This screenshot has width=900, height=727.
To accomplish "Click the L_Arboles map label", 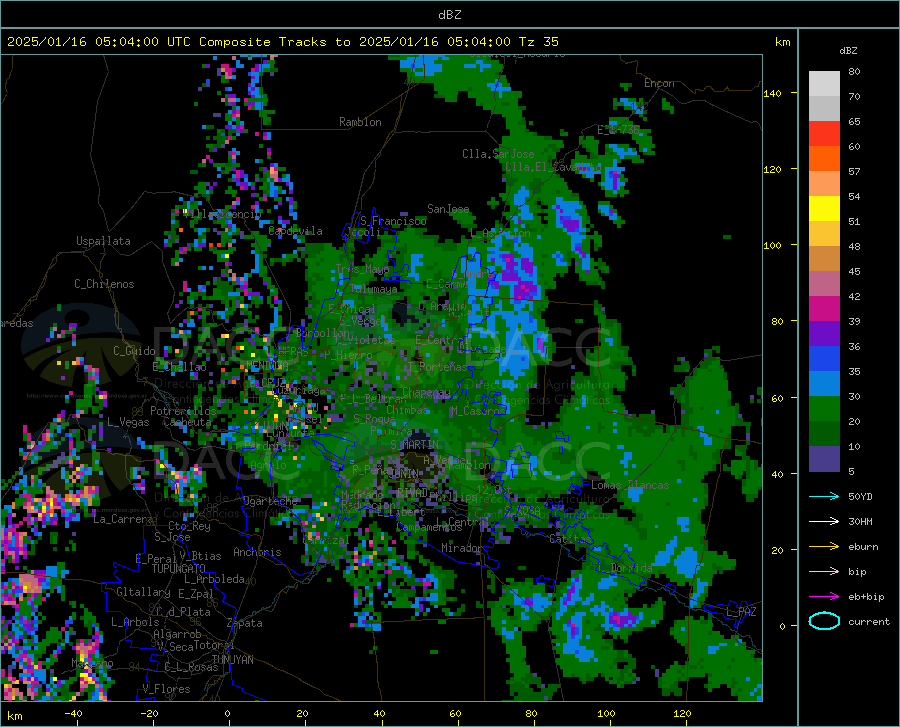I will (x=135, y=622).
